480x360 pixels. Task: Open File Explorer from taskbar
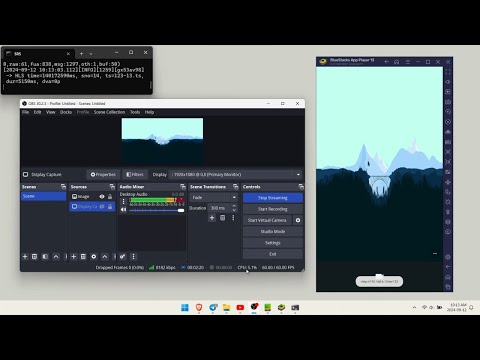coord(226,307)
